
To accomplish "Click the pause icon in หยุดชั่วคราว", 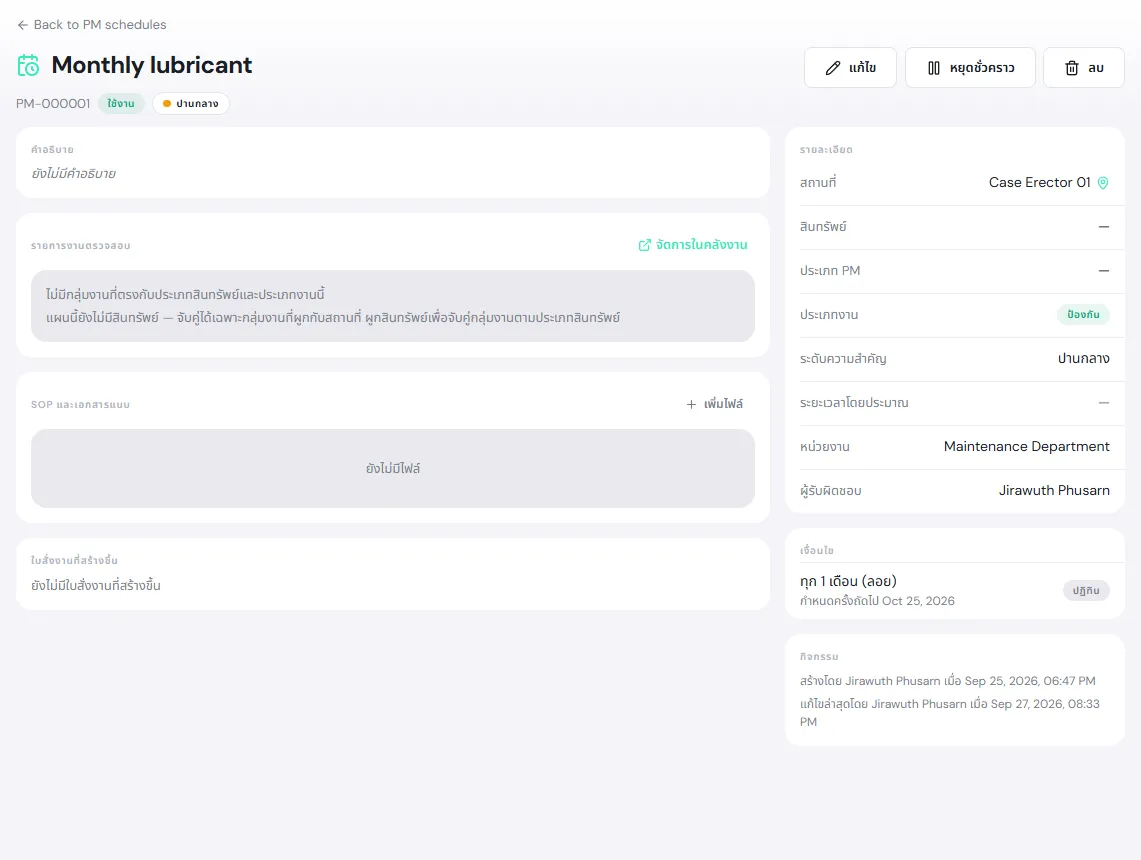I will (934, 68).
